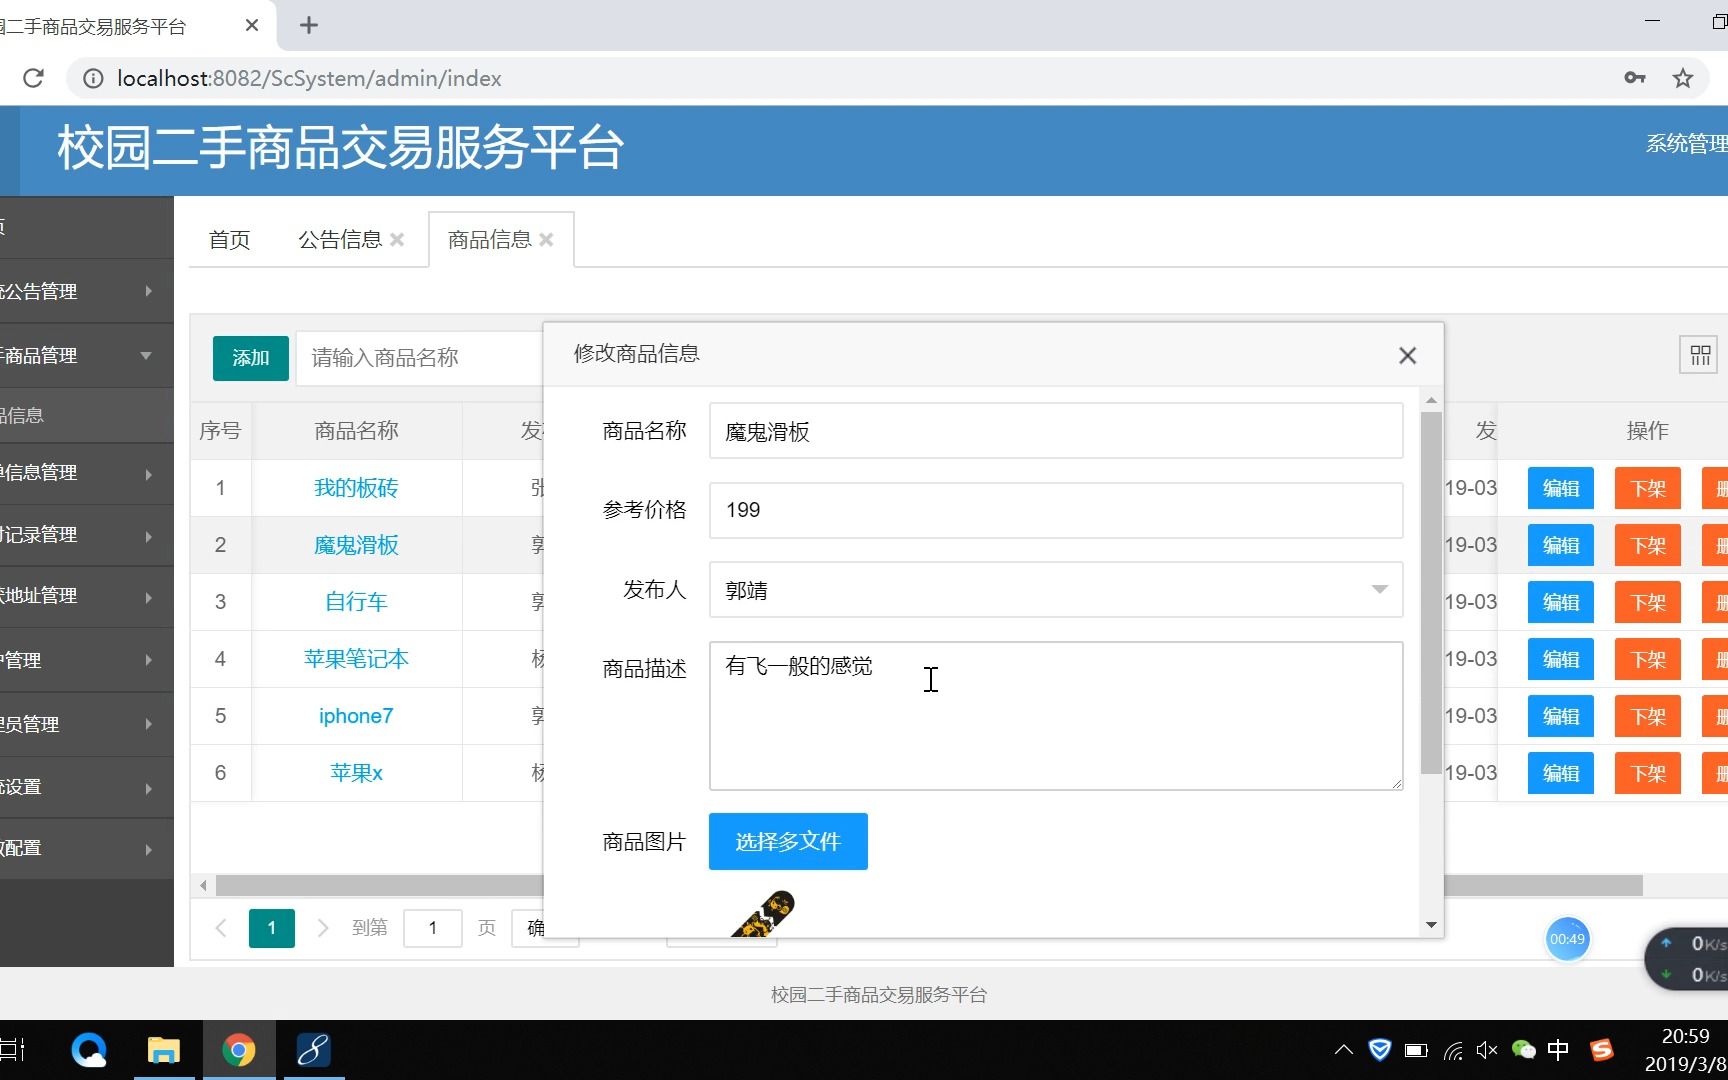
Task: Click the key icon in the address bar
Action: [x=1634, y=78]
